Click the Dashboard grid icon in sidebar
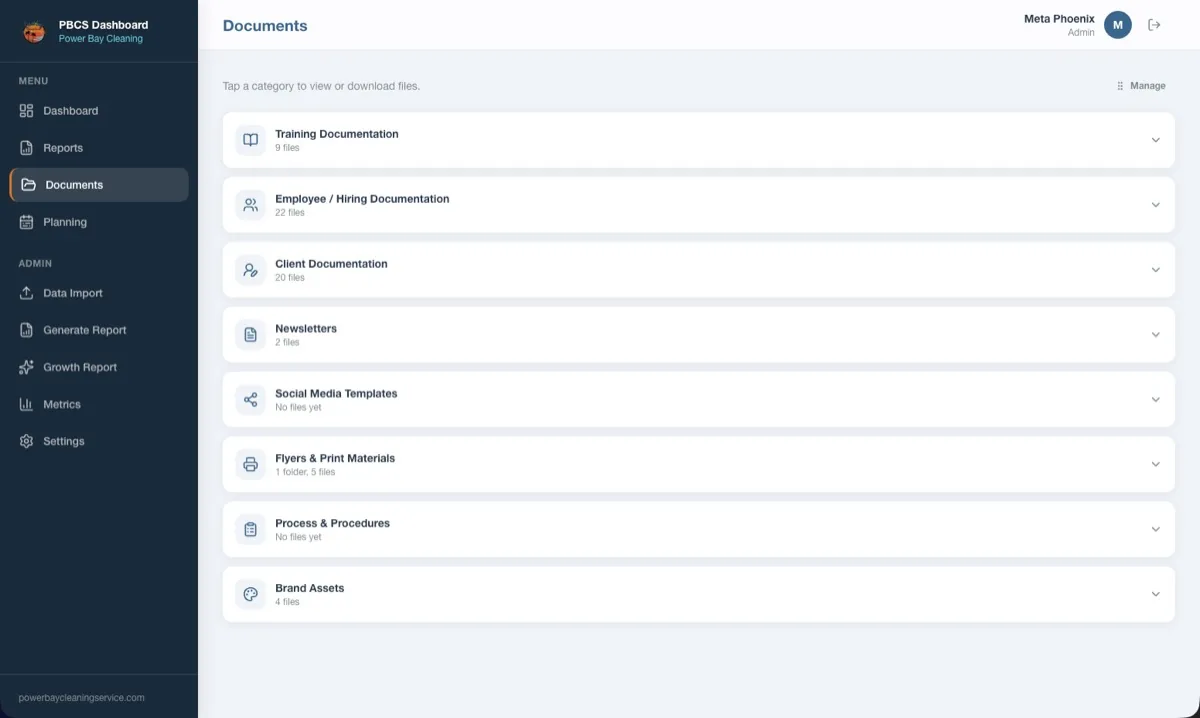 27,111
